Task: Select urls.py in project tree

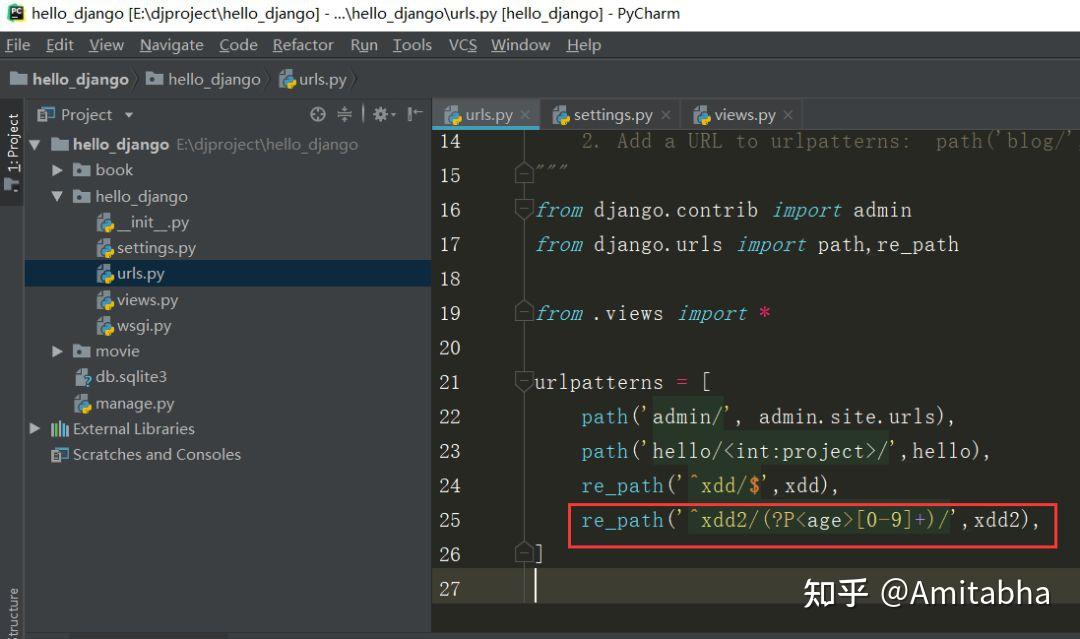Action: pos(228,273)
